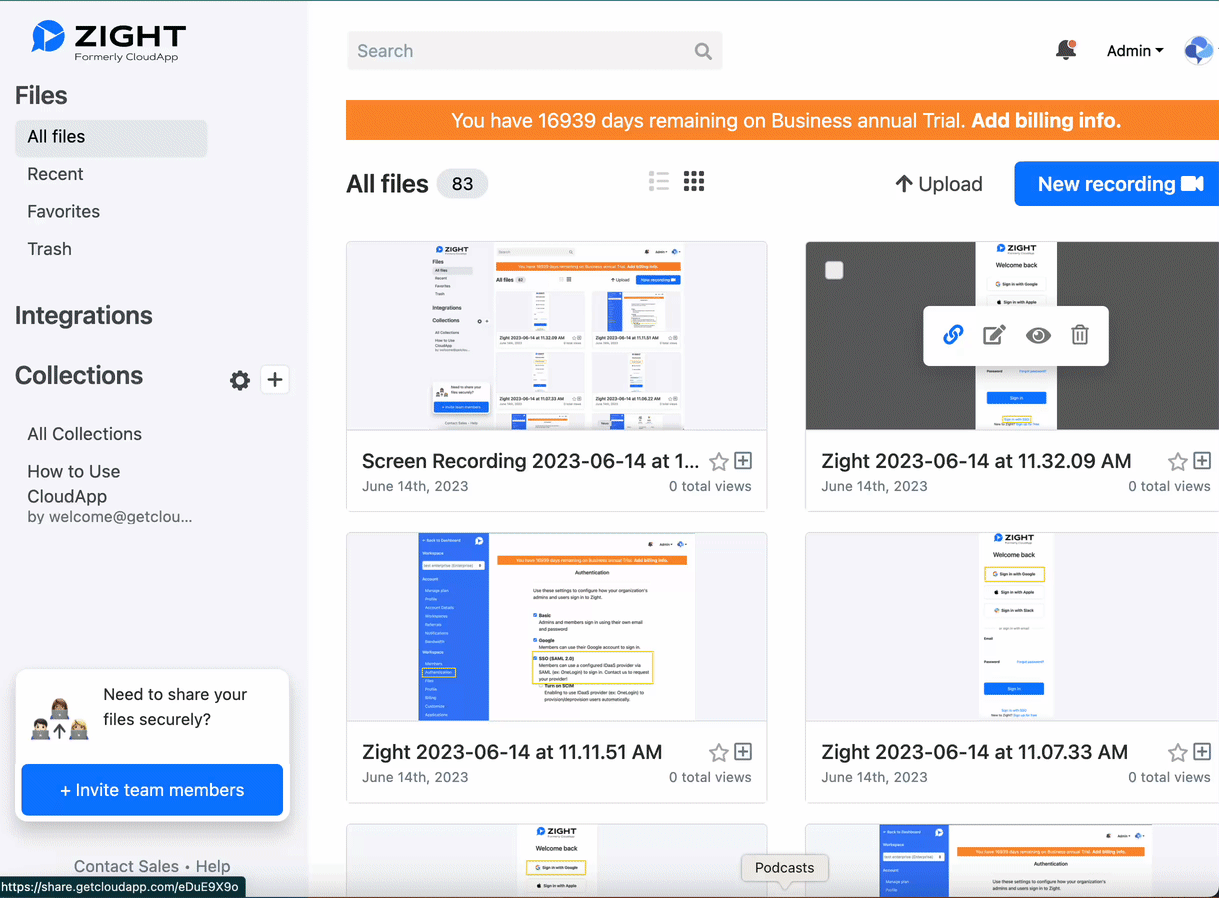Image resolution: width=1219 pixels, height=898 pixels.
Task: Star the Zight 11.32.09 AM file
Action: click(1177, 461)
